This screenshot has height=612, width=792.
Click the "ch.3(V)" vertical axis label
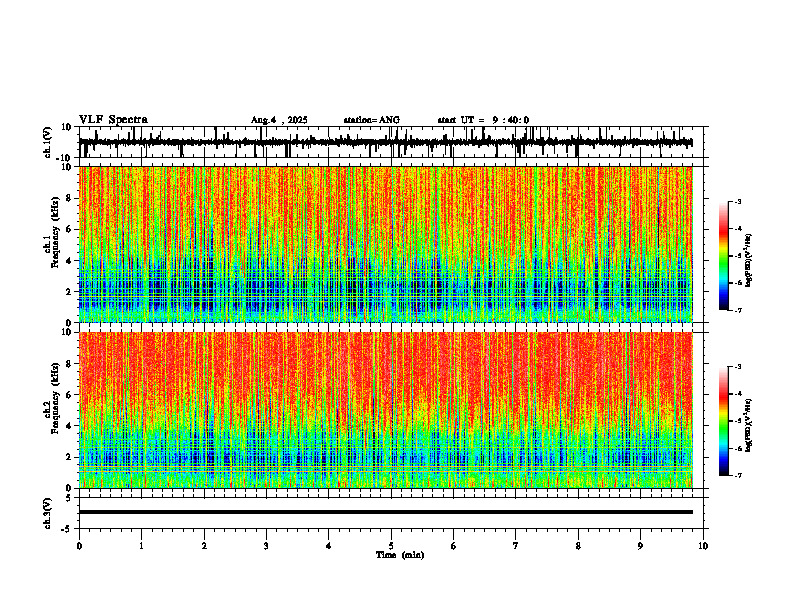[x=48, y=514]
